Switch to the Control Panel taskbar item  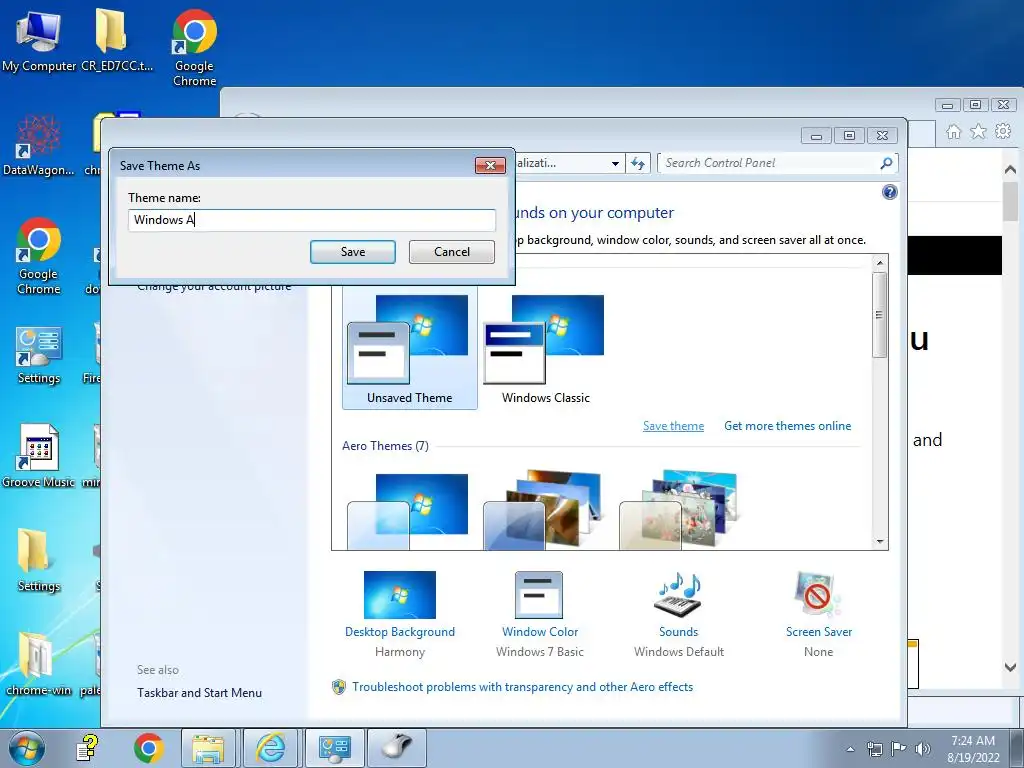(x=334, y=748)
